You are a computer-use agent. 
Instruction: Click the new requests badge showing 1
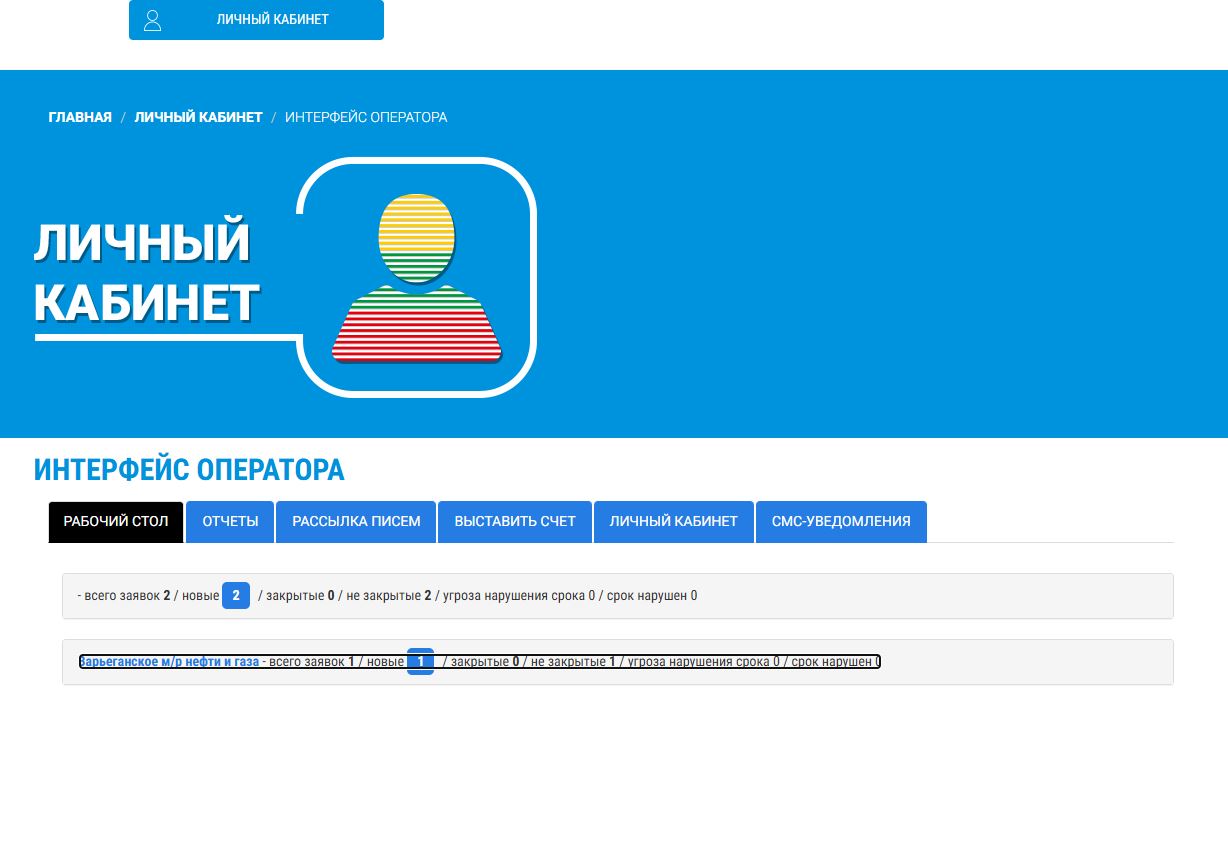tap(420, 662)
